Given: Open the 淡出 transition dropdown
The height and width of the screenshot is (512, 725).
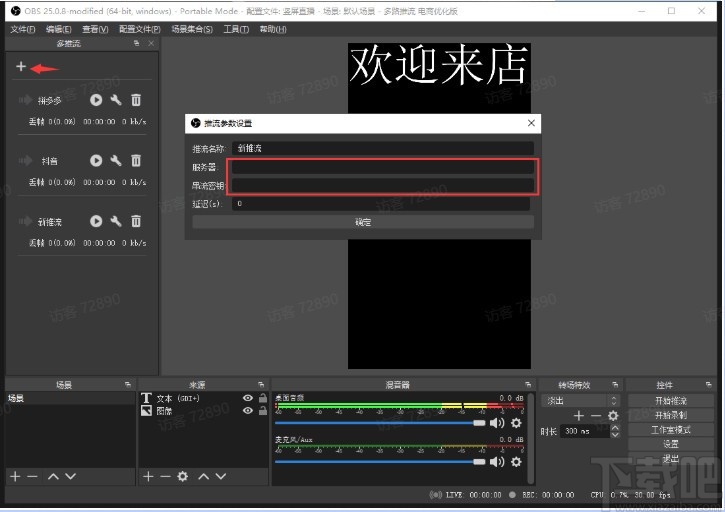Looking at the screenshot, I should [x=581, y=401].
